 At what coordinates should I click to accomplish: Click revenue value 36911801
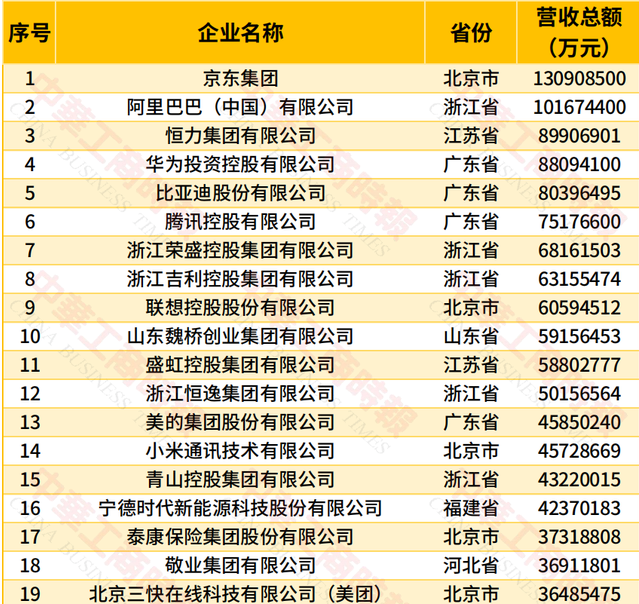580,566
